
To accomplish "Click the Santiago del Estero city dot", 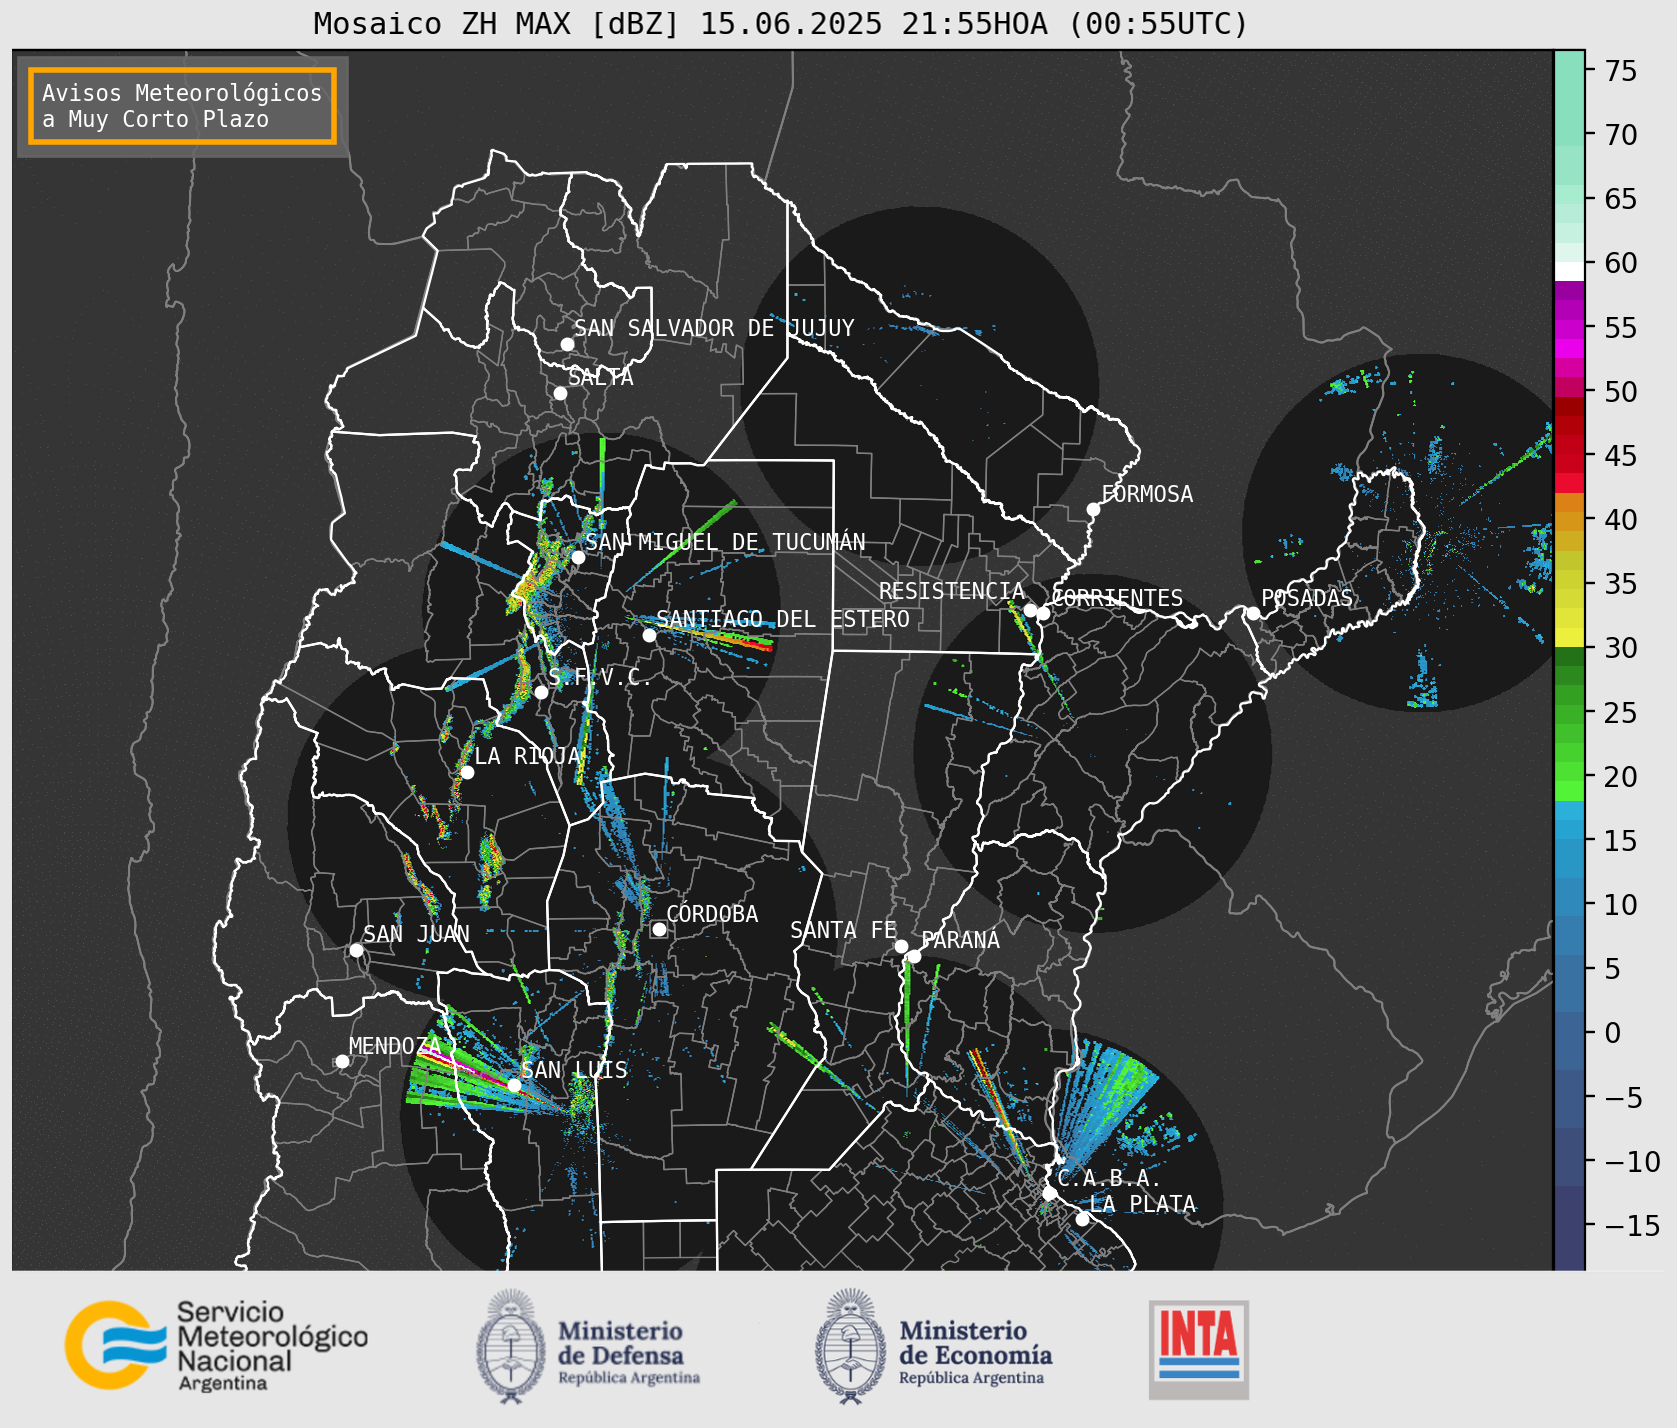I will (649, 635).
